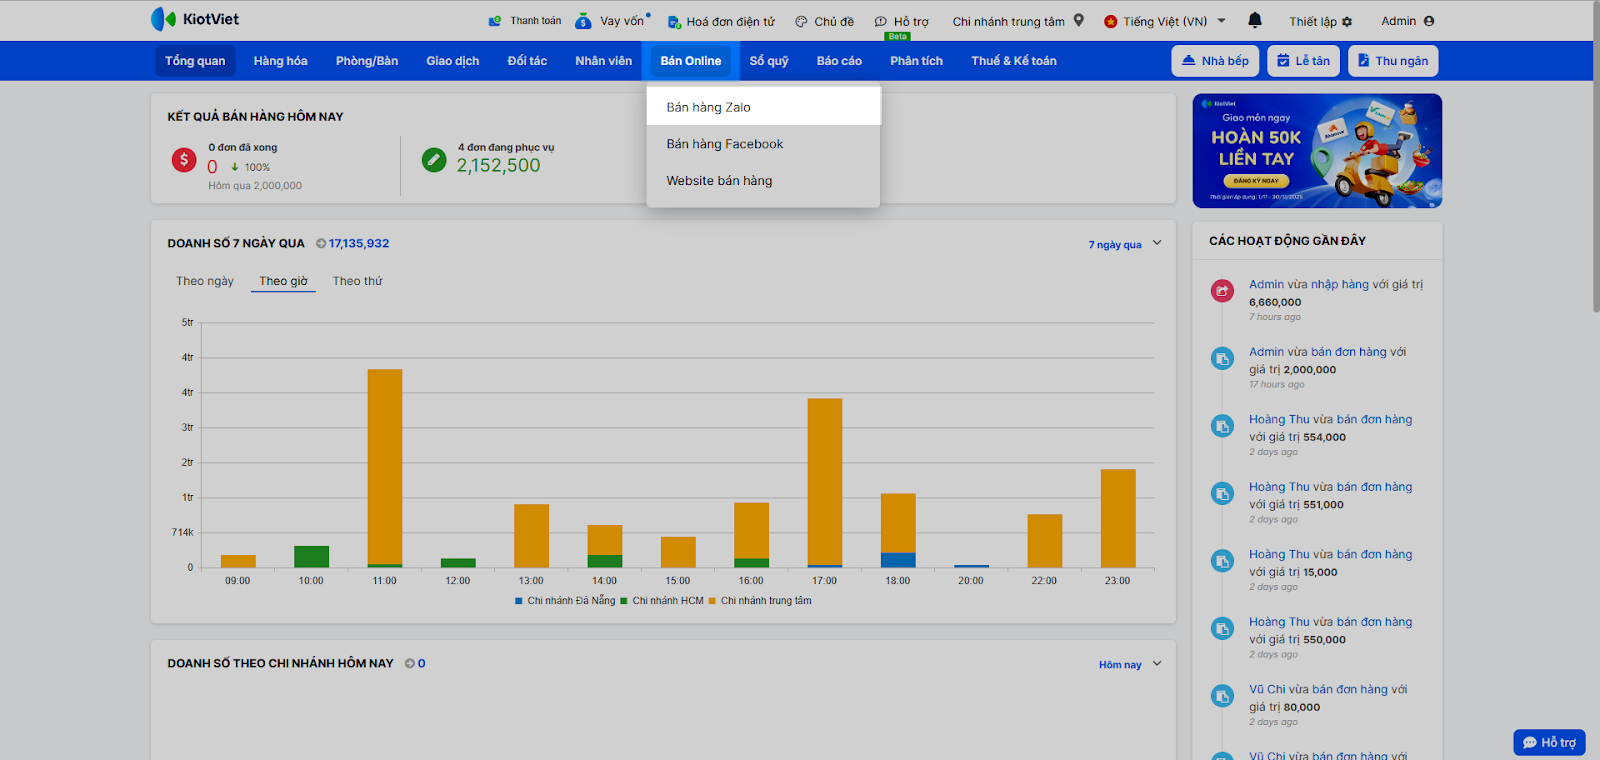The height and width of the screenshot is (760, 1600).
Task: Click the Admin user account icon
Action: [x=1429, y=21]
